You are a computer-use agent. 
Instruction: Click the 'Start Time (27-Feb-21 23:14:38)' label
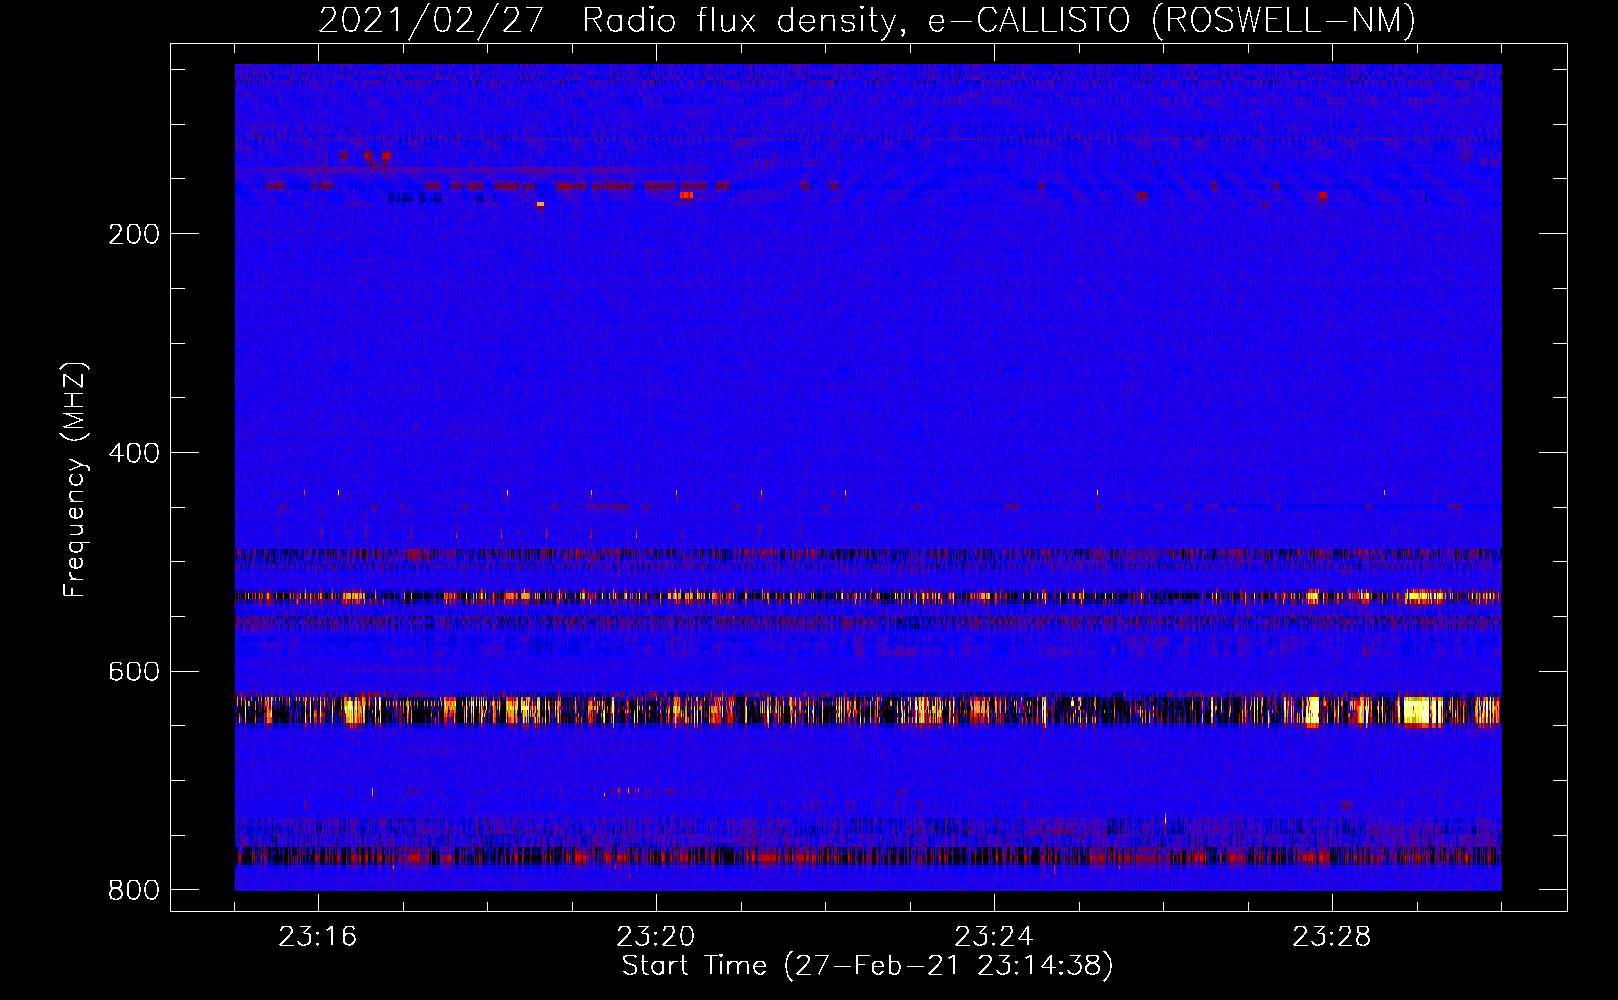(867, 966)
